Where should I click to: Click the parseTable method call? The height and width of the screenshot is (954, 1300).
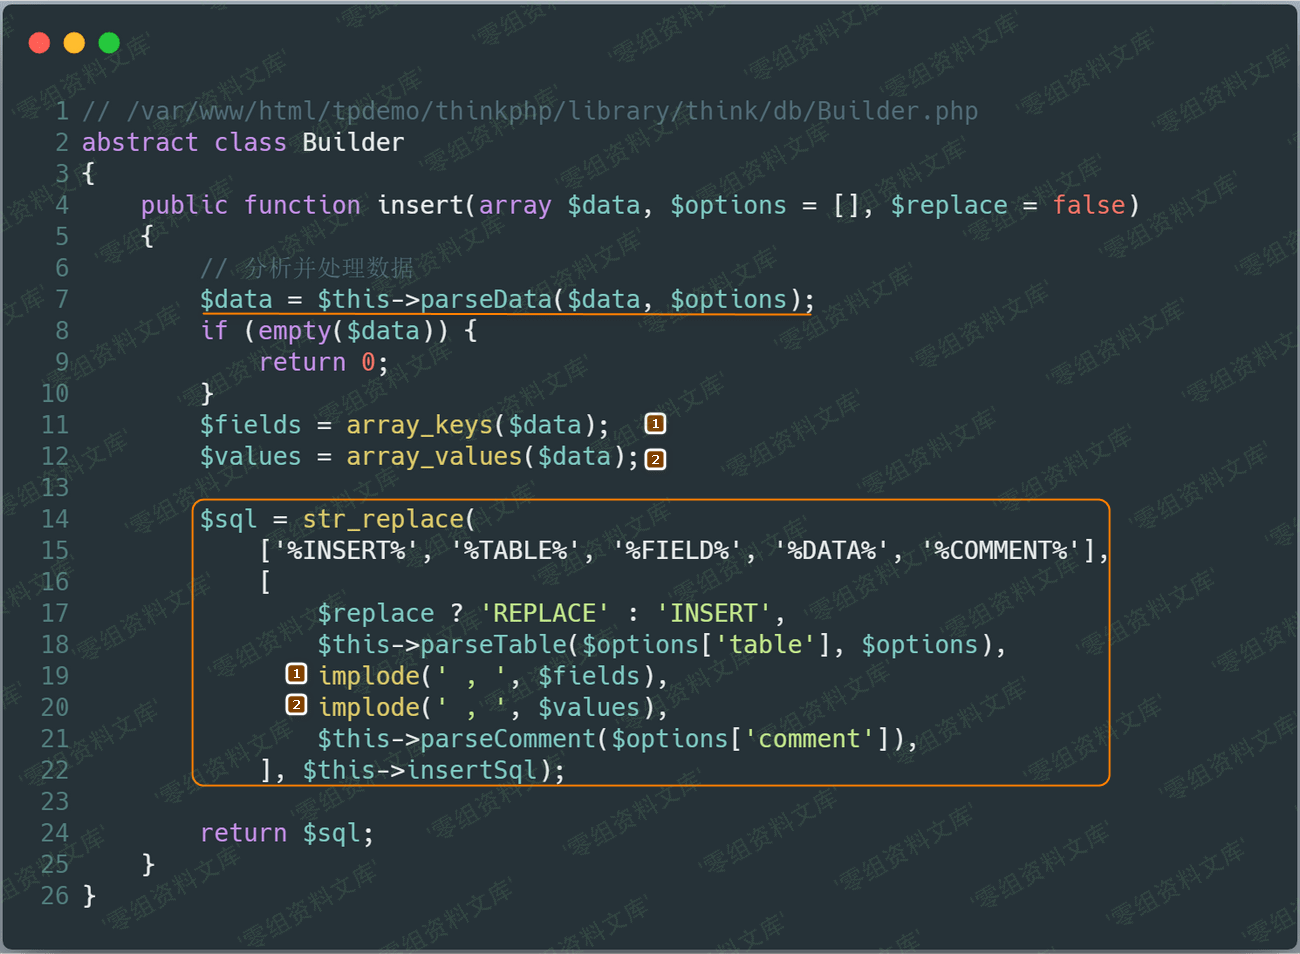click(x=493, y=645)
